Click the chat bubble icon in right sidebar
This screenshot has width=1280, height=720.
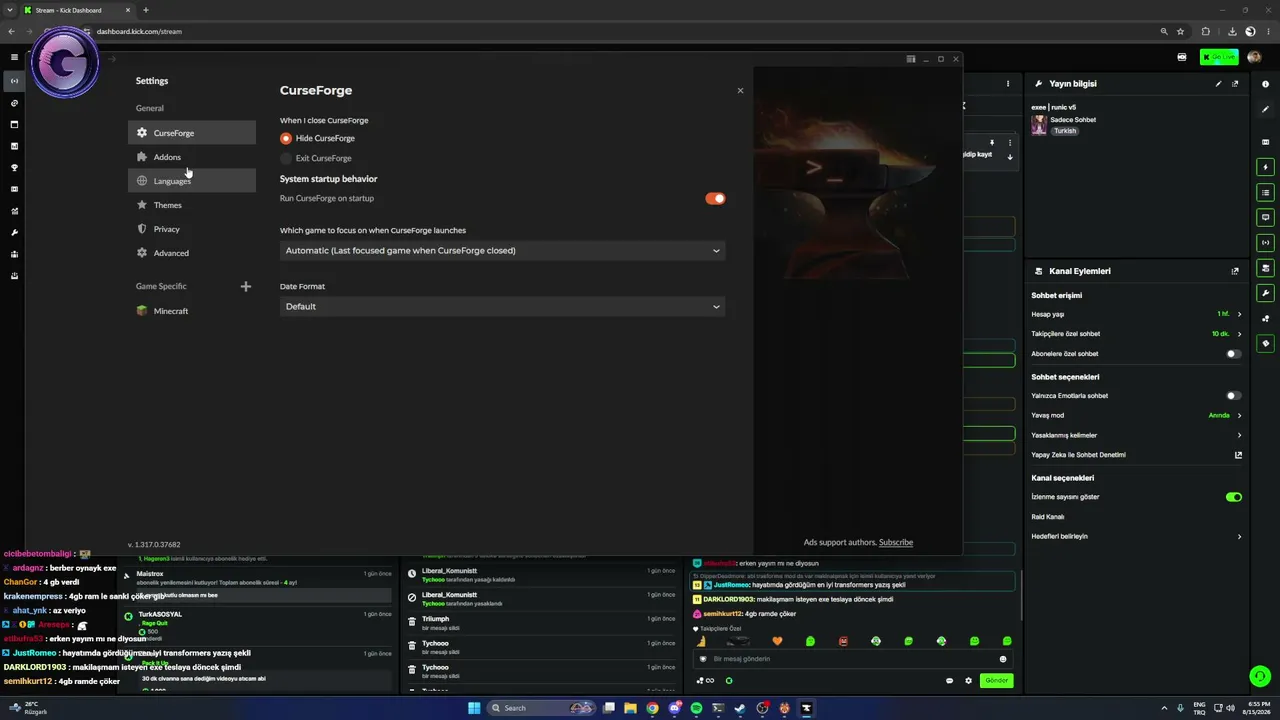coord(1265,217)
